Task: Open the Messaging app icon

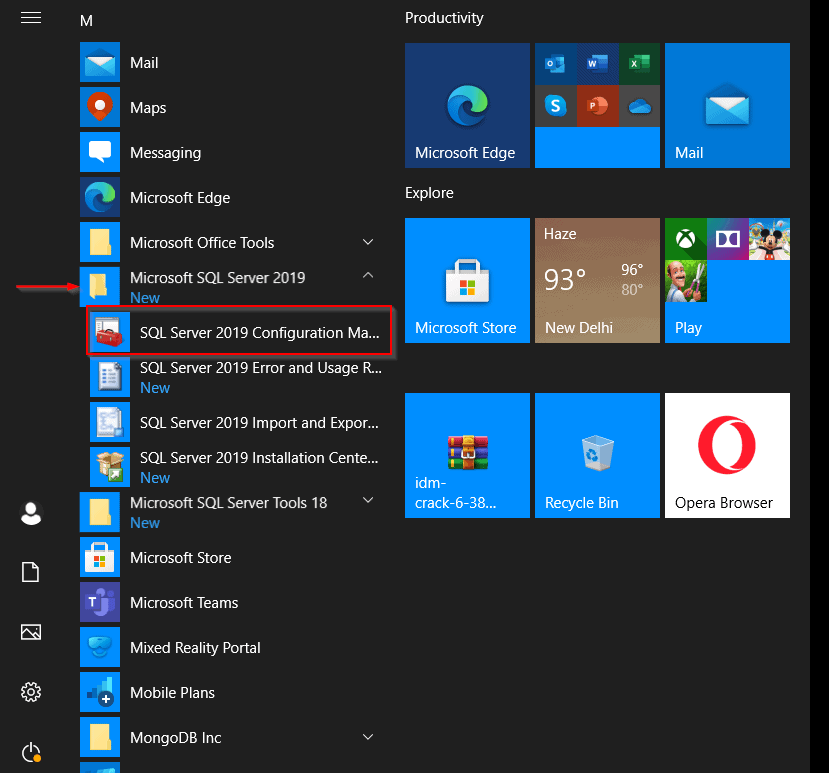Action: point(100,152)
